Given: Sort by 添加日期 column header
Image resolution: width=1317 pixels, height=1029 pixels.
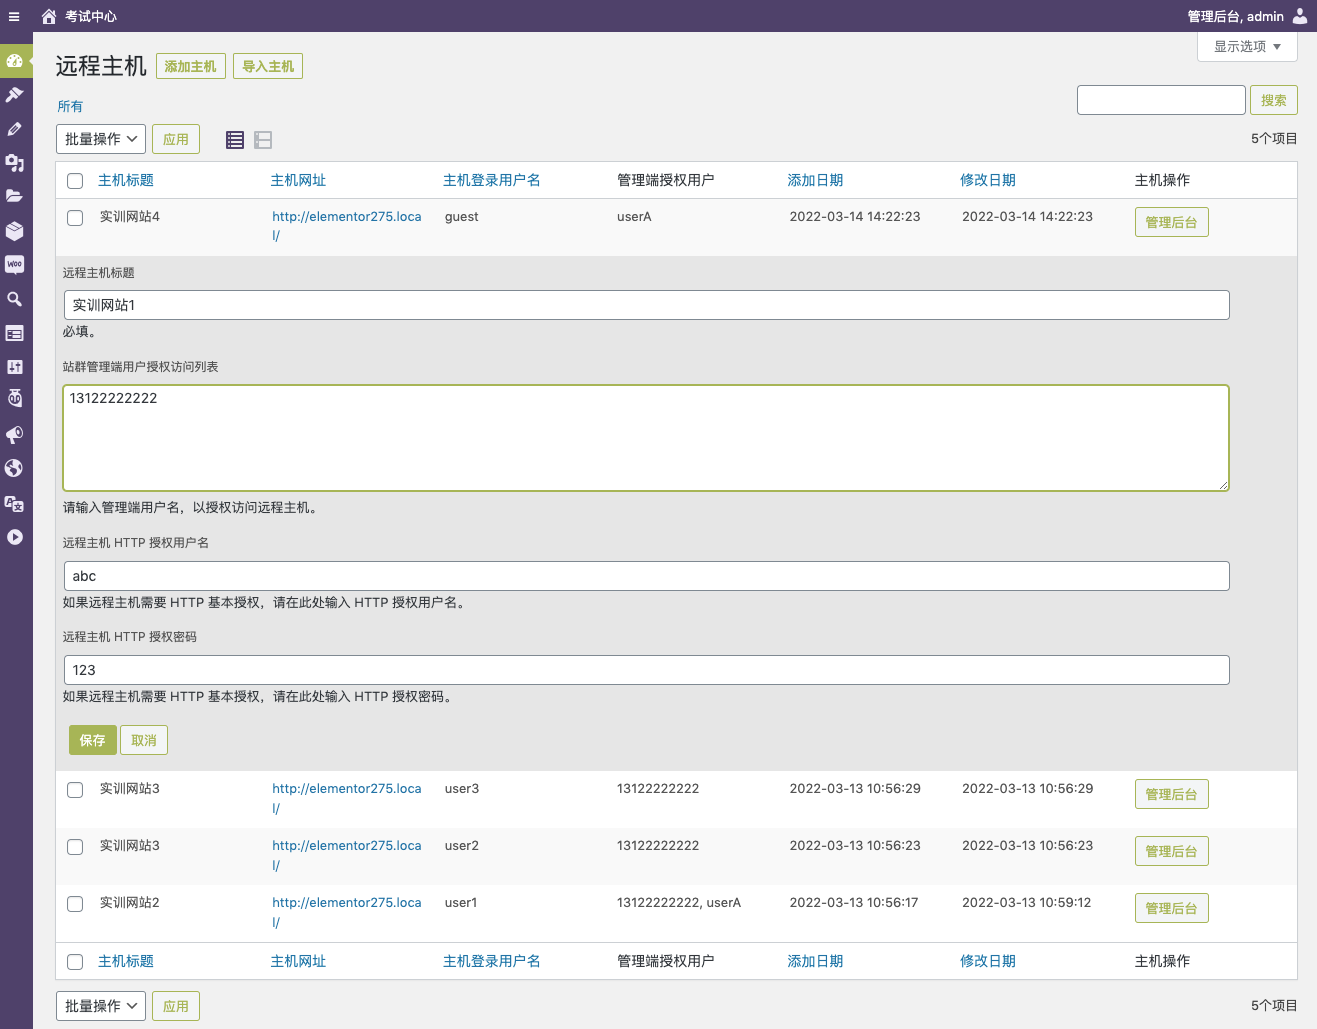Looking at the screenshot, I should tap(815, 180).
